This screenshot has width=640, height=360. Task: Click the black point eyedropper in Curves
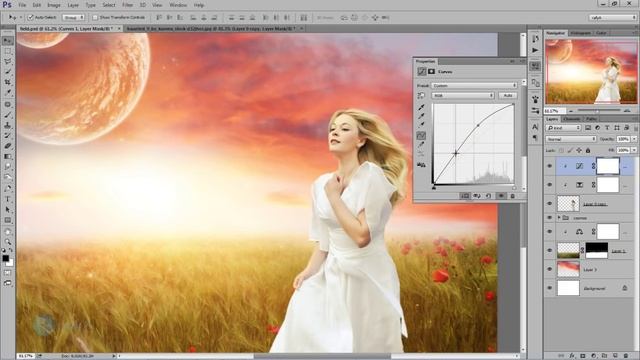421,107
